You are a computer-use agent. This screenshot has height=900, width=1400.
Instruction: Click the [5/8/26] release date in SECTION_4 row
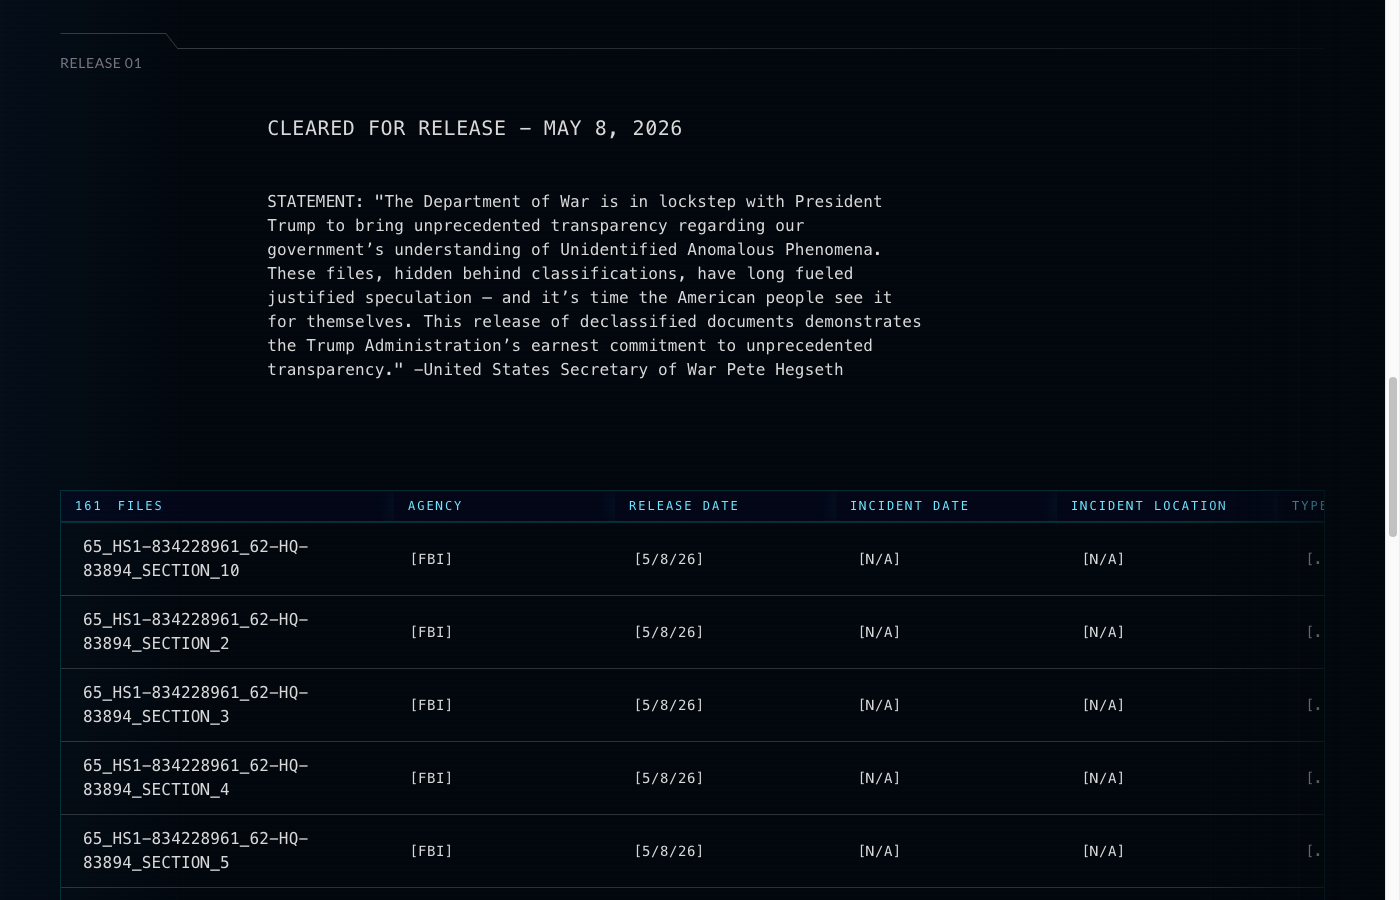pyautogui.click(x=669, y=778)
